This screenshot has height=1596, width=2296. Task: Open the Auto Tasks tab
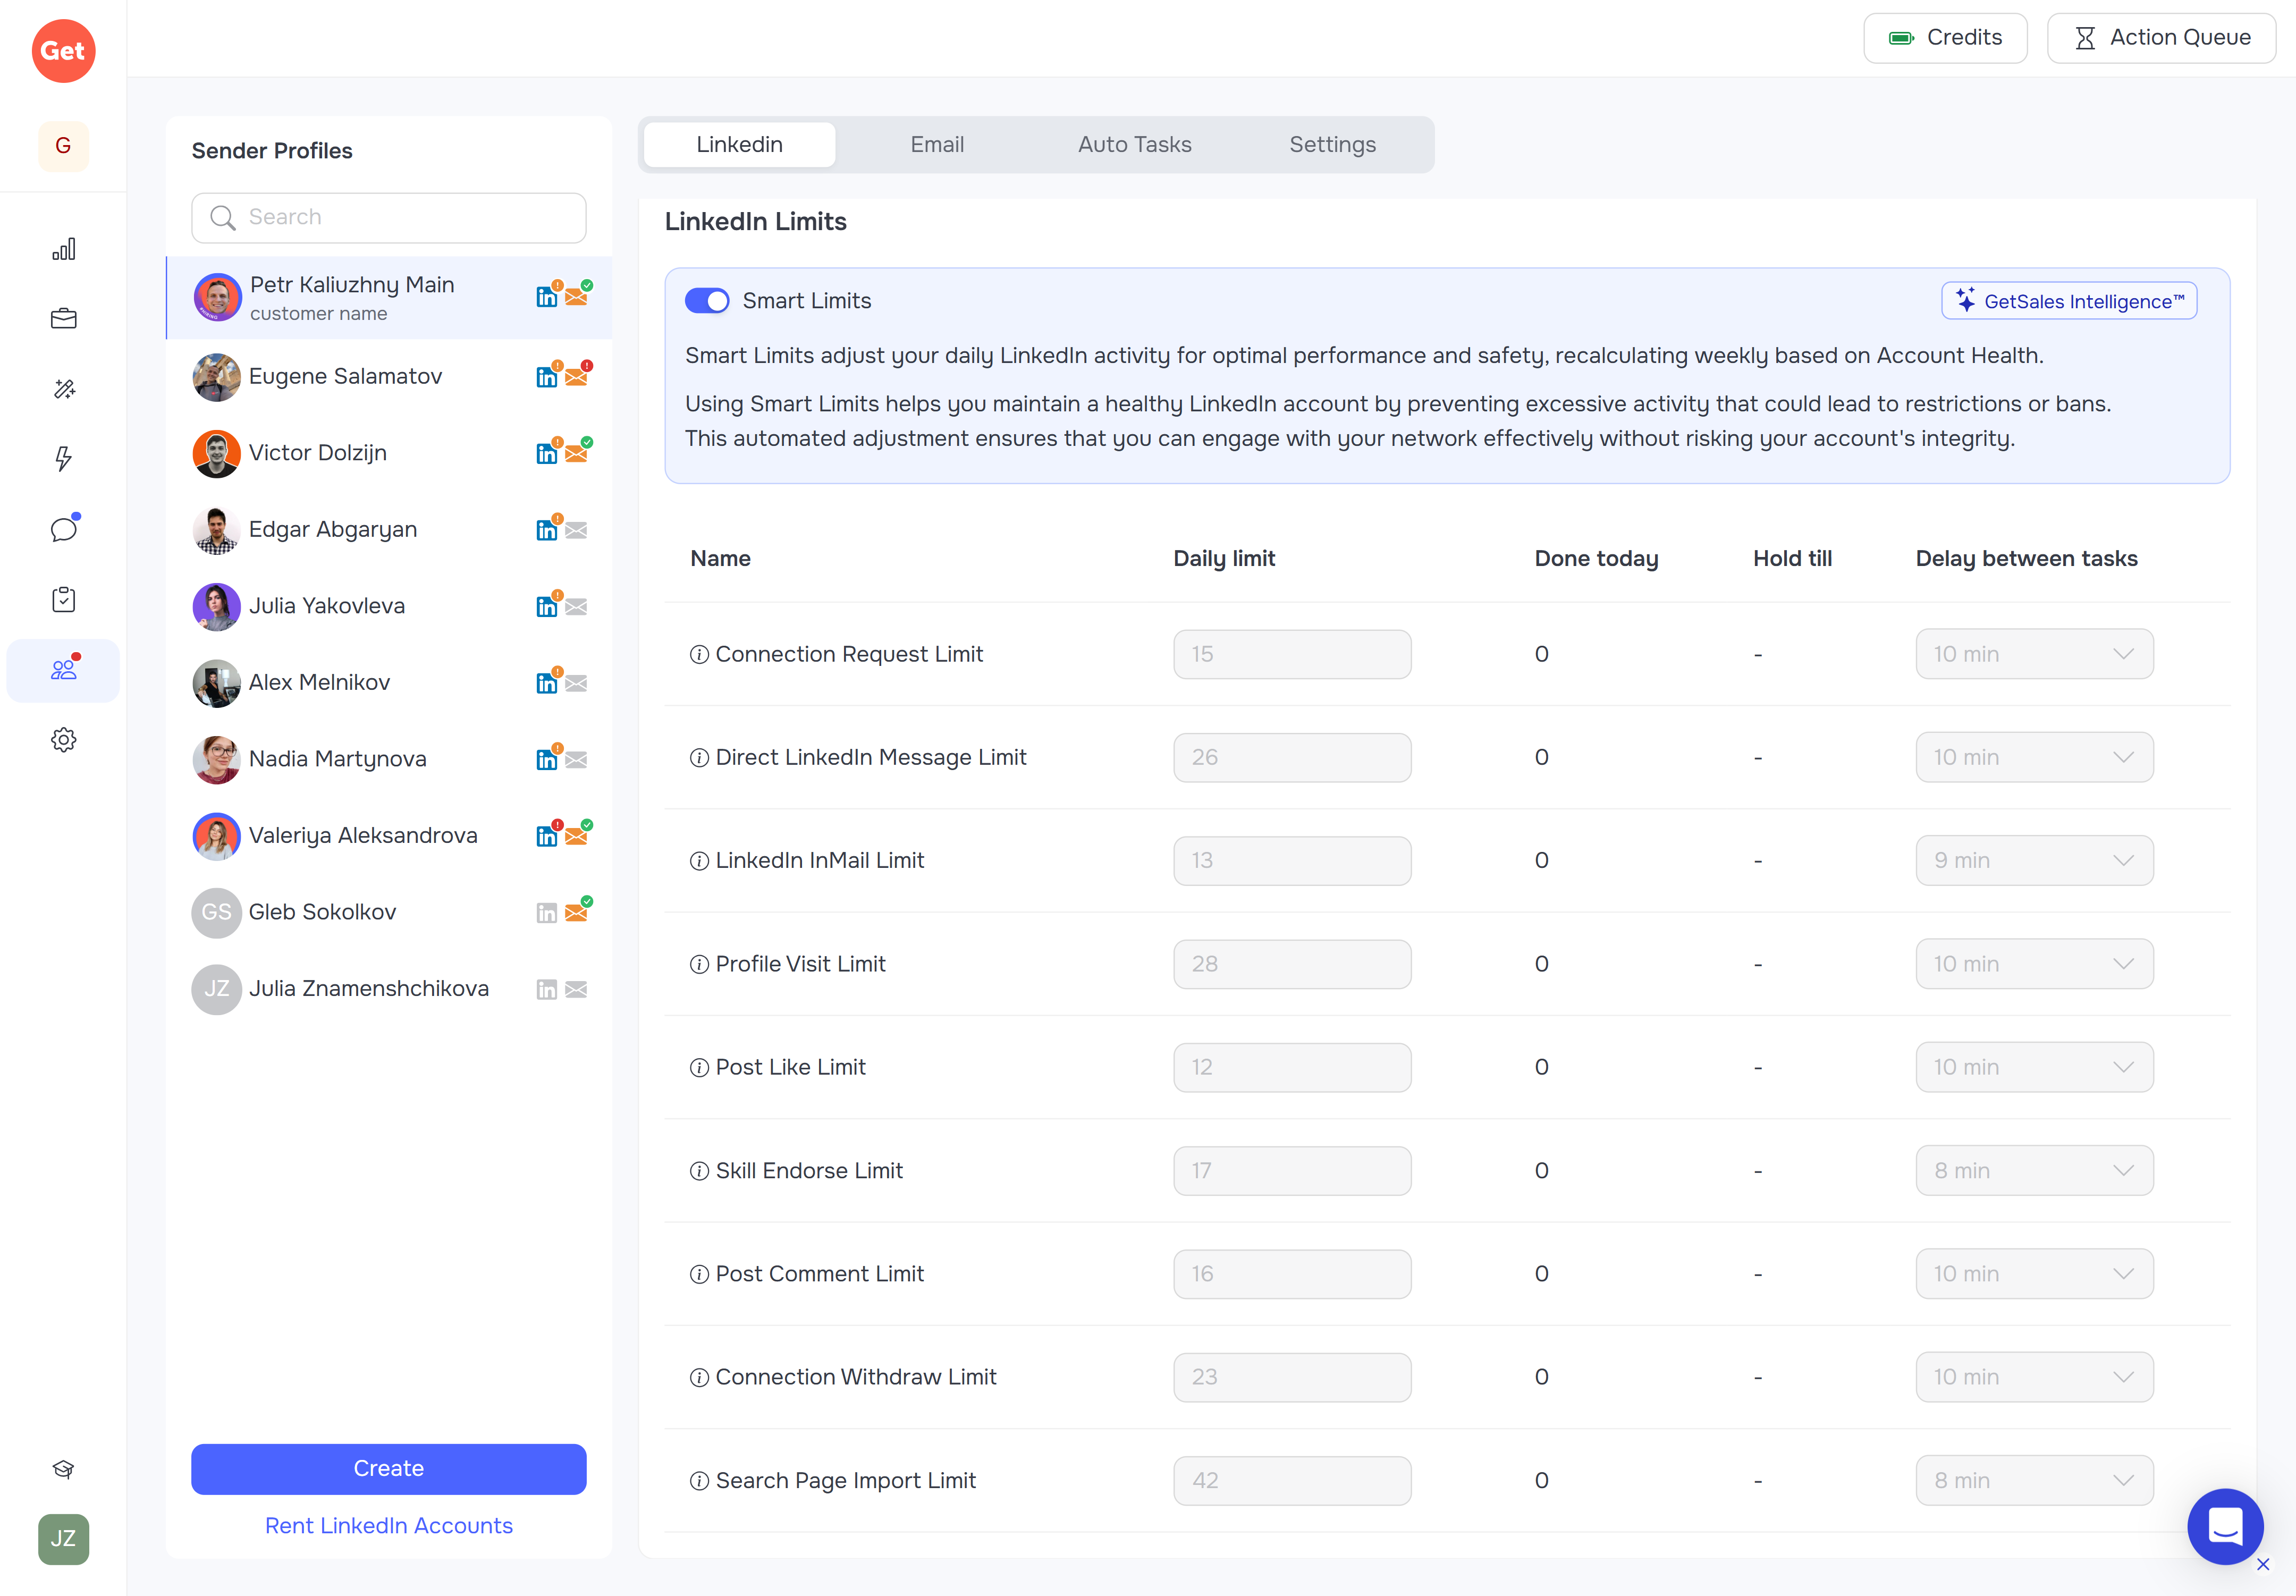1134,145
